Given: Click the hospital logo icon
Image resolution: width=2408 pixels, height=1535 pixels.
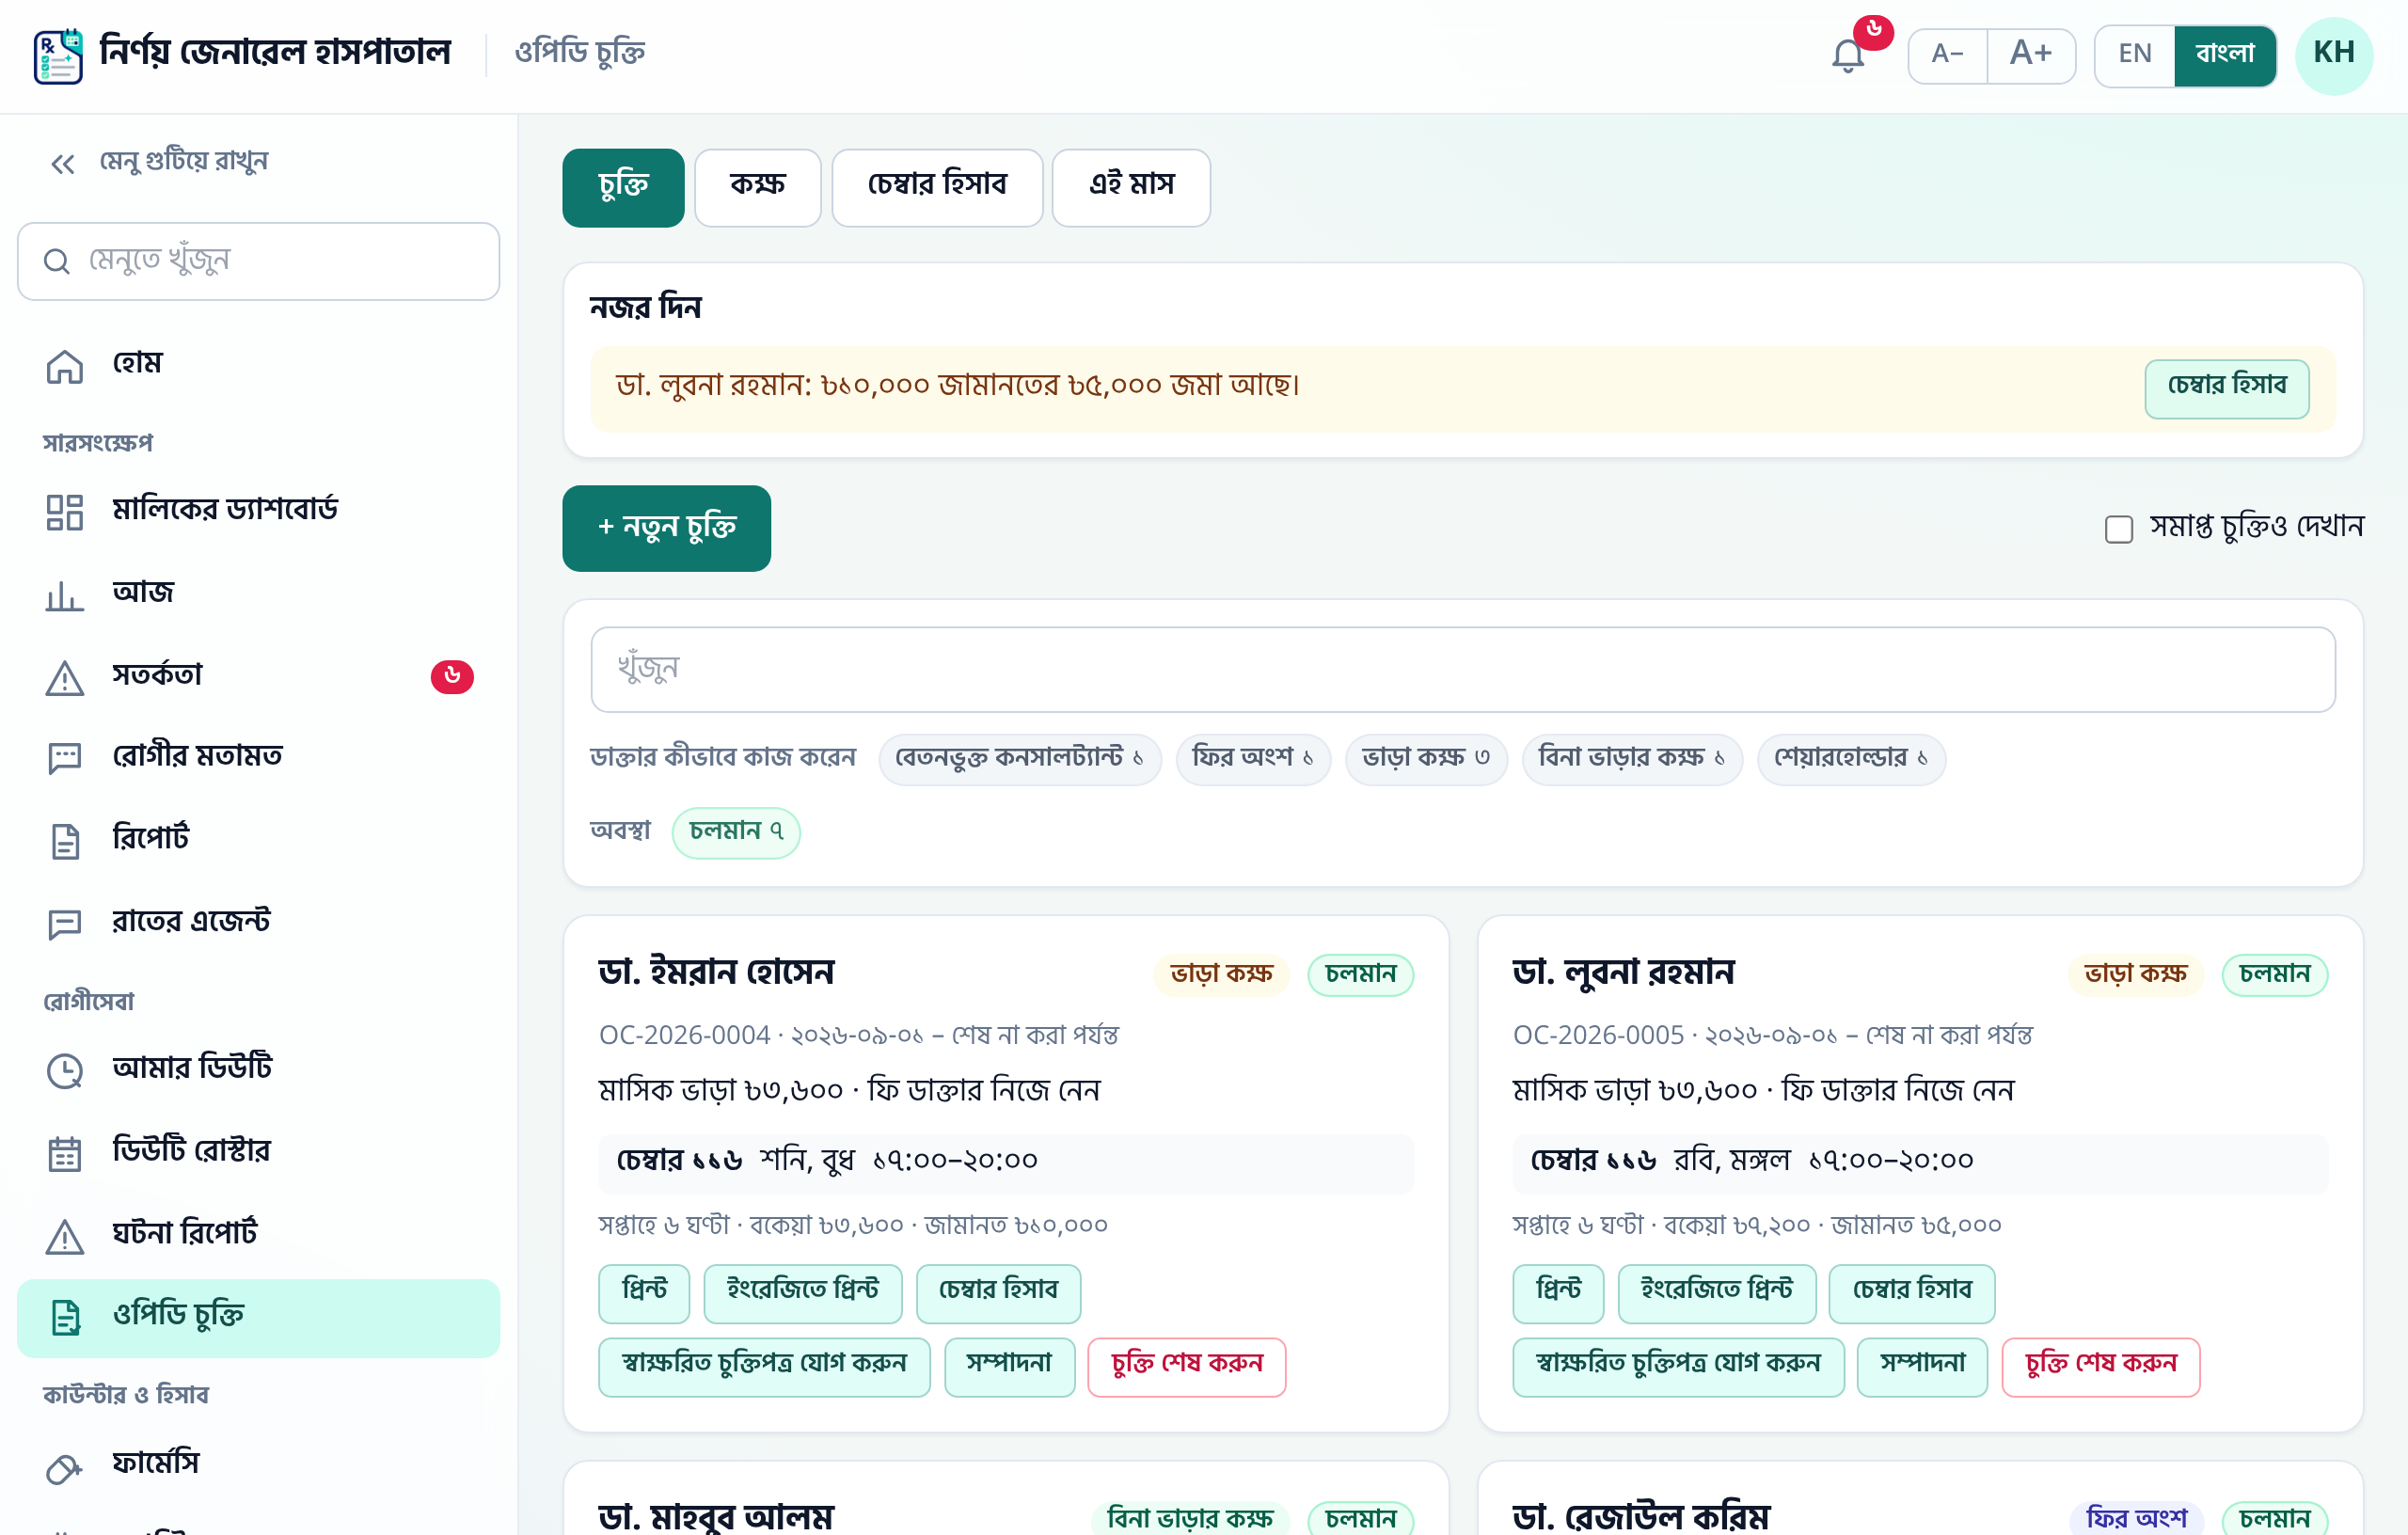Looking at the screenshot, I should [58, 55].
